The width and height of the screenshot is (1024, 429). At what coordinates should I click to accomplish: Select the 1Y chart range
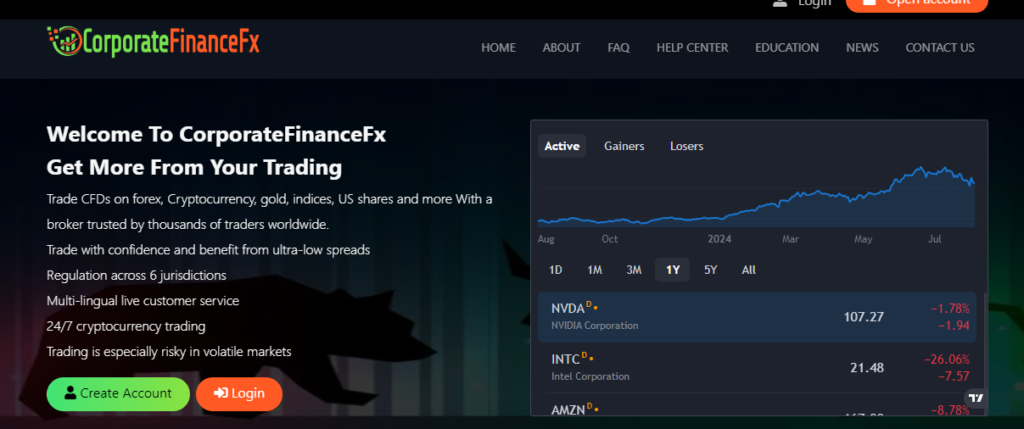(x=672, y=270)
